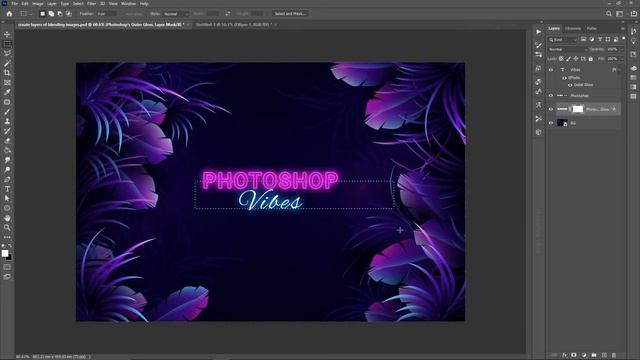Open the Search icon at top right
This screenshot has height=360, width=640.
[609, 13]
